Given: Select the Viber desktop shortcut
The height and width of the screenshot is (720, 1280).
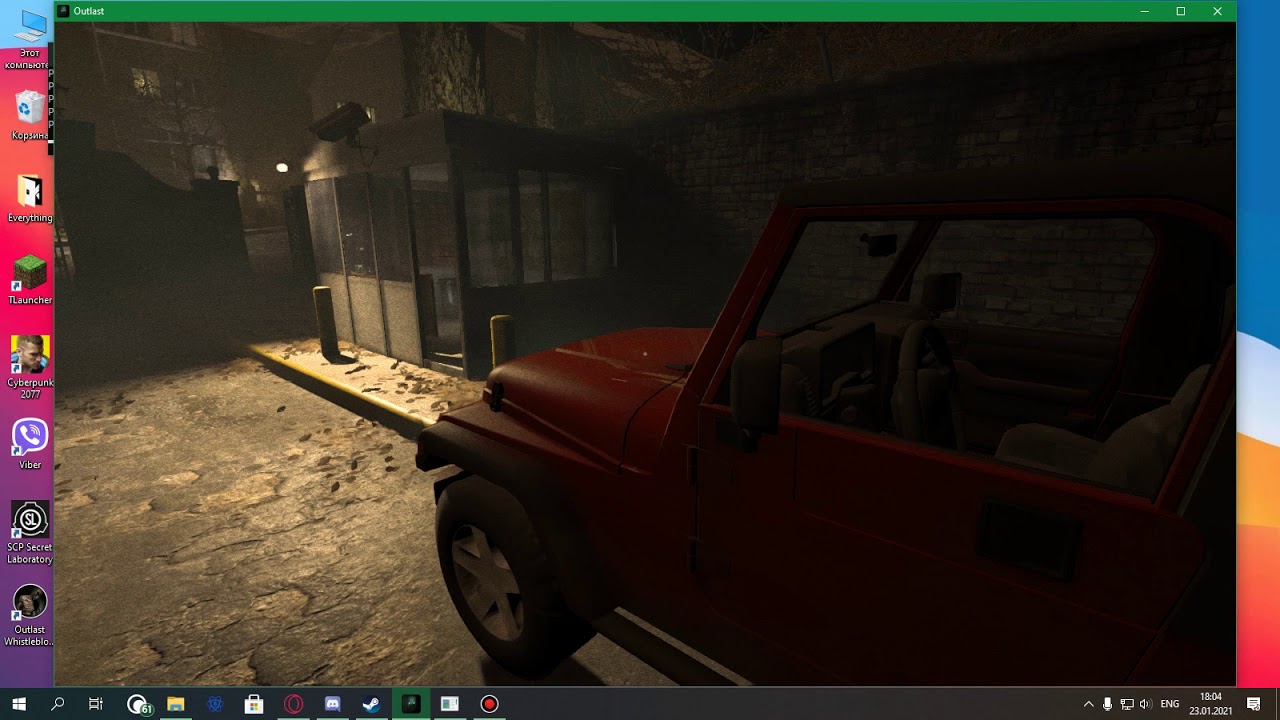Looking at the screenshot, I should click(x=30, y=445).
